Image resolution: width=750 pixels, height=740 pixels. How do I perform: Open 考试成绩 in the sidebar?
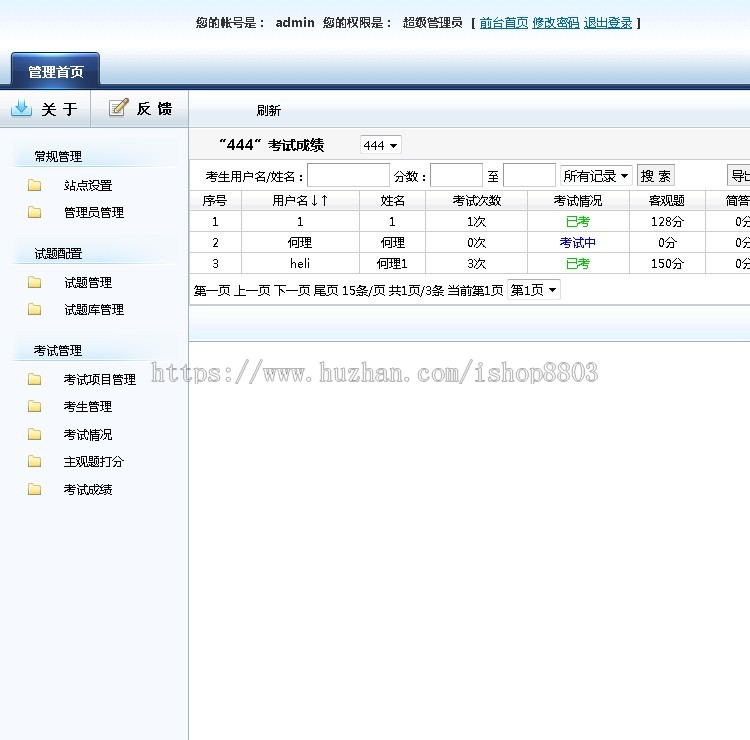pos(88,490)
